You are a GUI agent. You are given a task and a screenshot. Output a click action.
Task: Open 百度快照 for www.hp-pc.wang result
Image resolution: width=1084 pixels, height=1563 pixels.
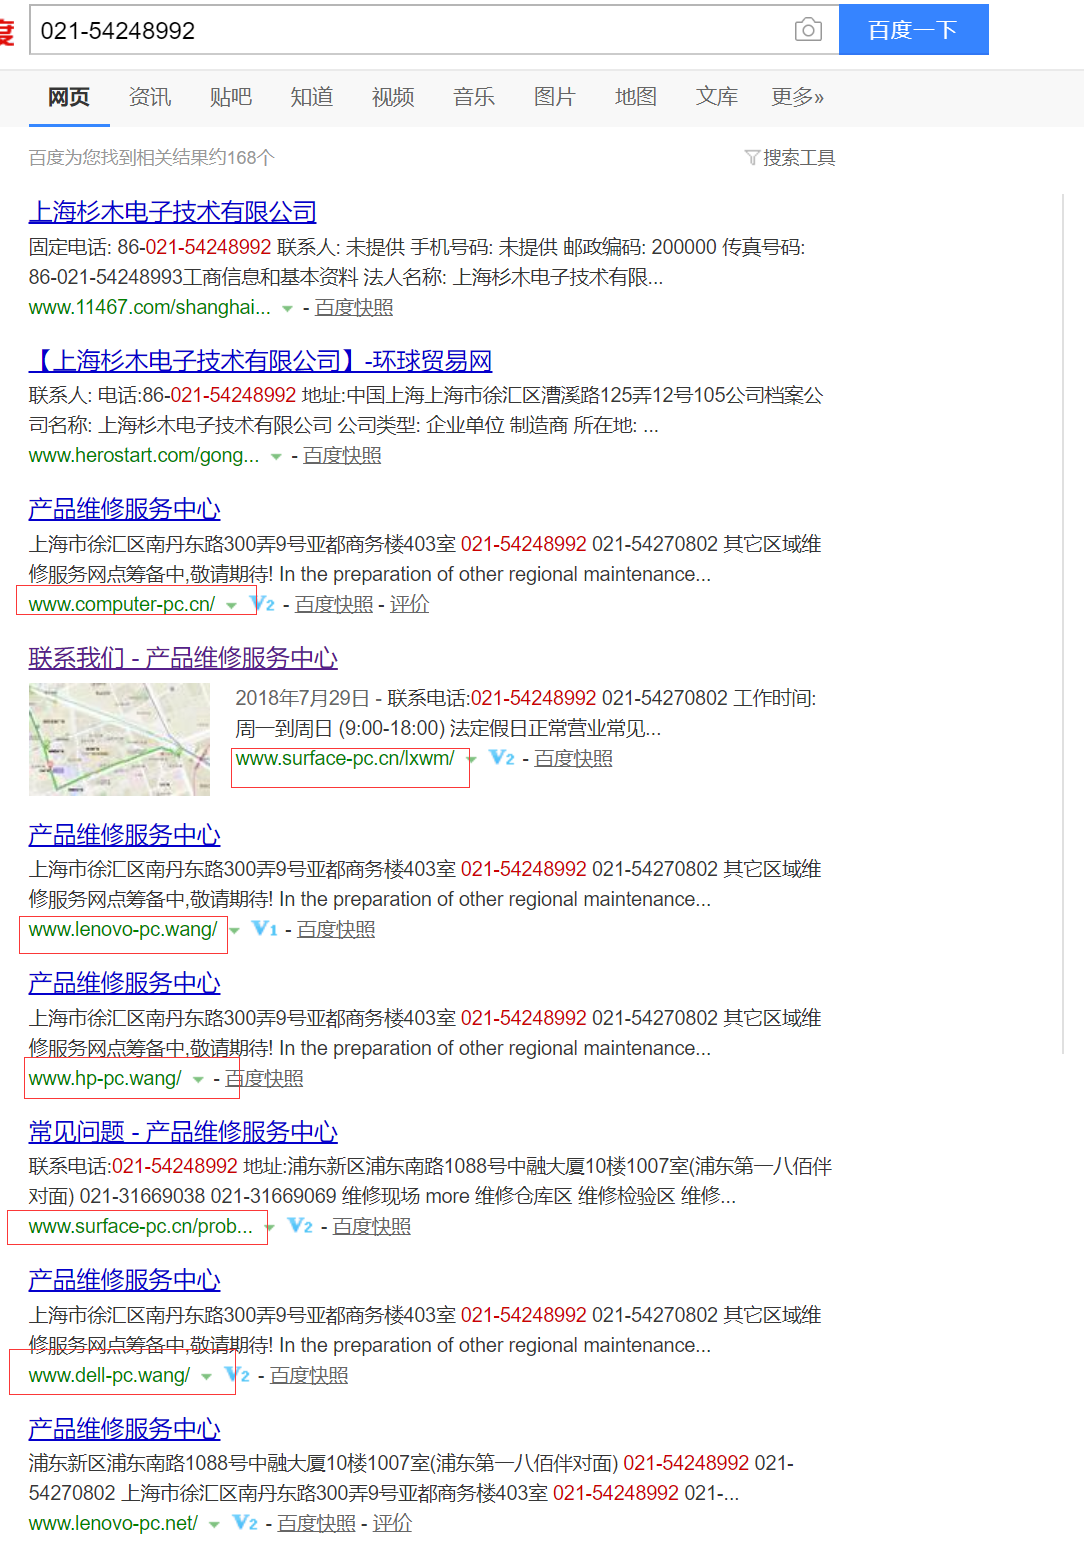pyautogui.click(x=264, y=1079)
